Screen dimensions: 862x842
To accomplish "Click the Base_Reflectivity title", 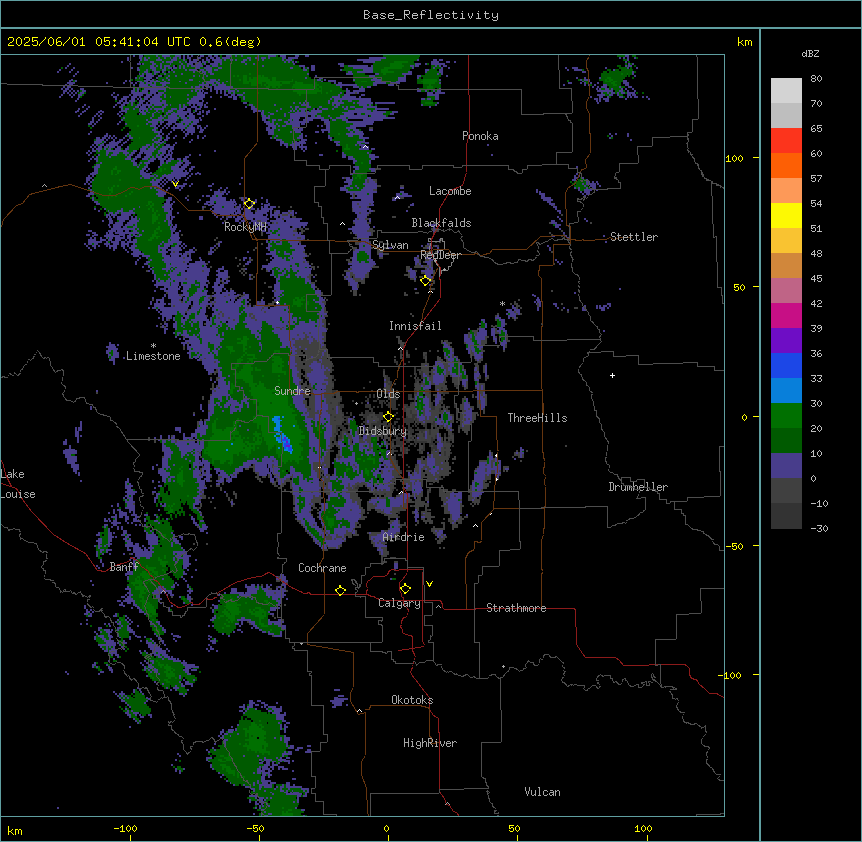I will 431,15.
